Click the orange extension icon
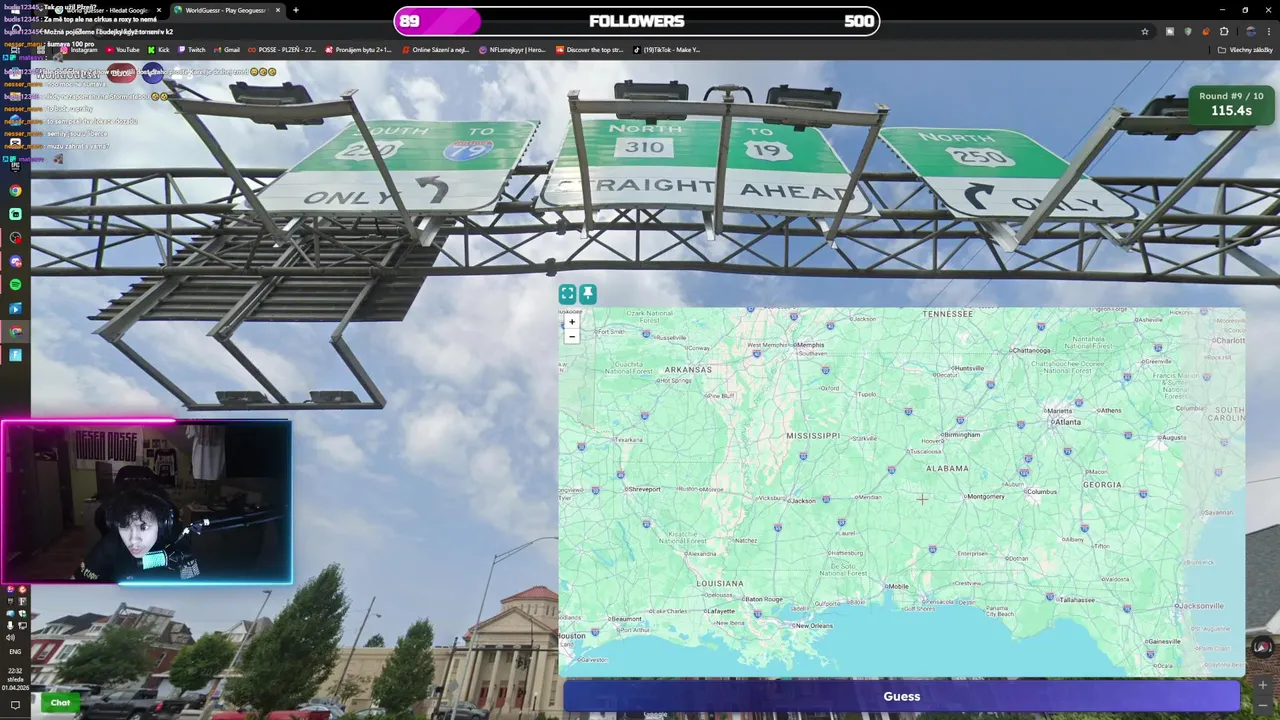This screenshot has width=1280, height=720. [x=1206, y=31]
